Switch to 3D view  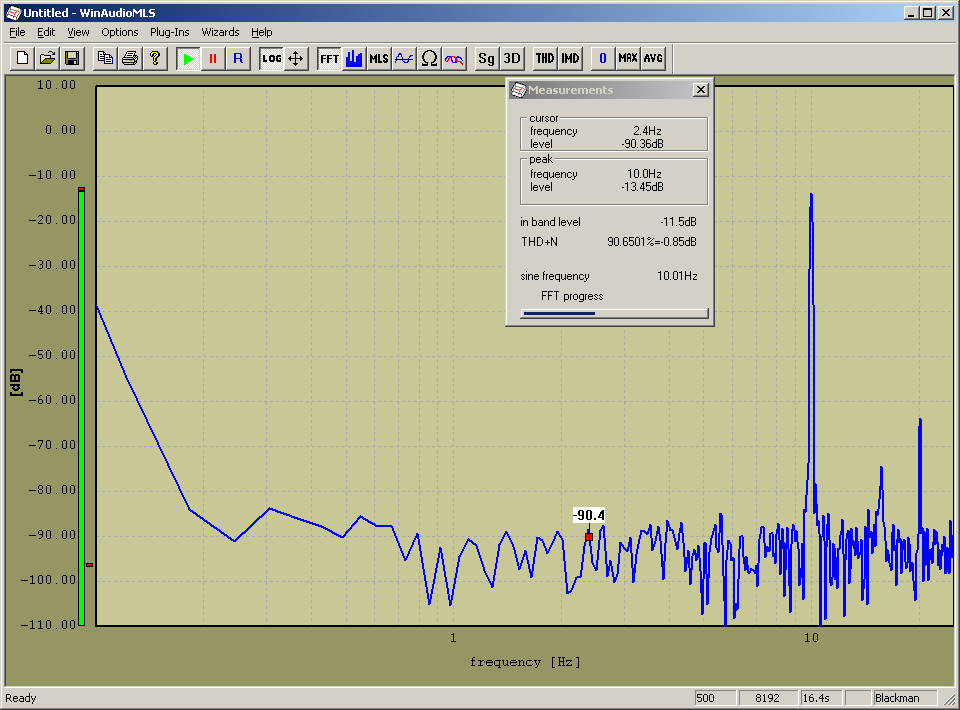(512, 58)
